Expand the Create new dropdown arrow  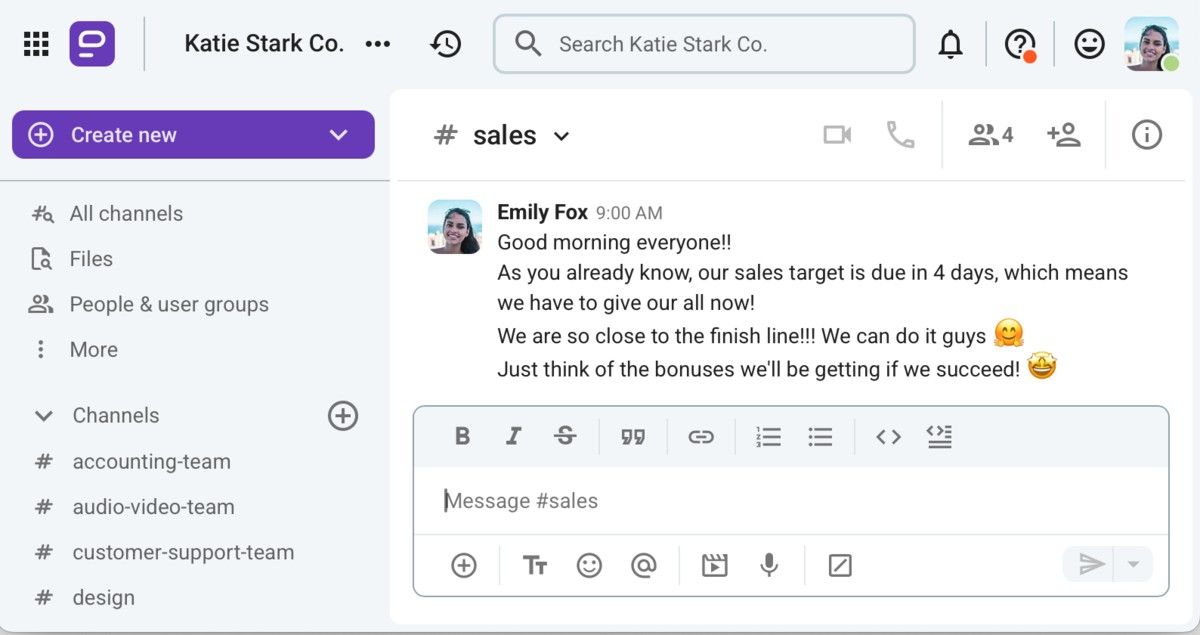click(338, 135)
